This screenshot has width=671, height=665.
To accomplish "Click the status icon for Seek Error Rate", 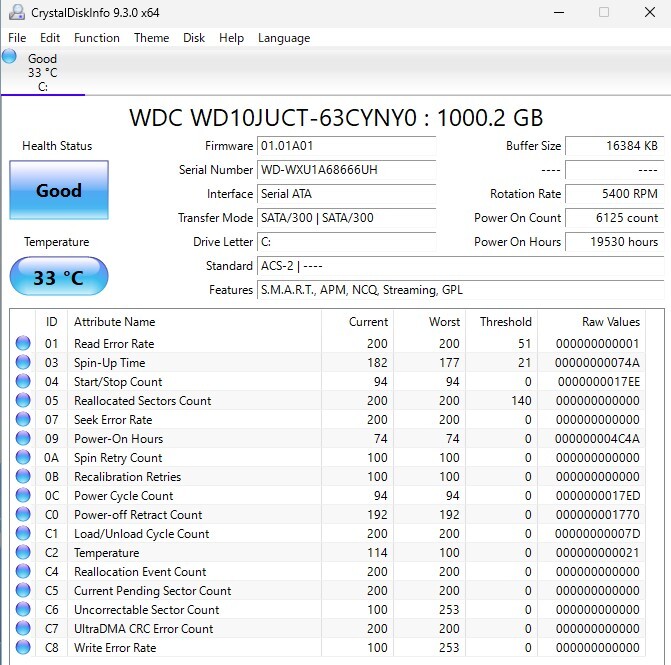I will click(23, 419).
